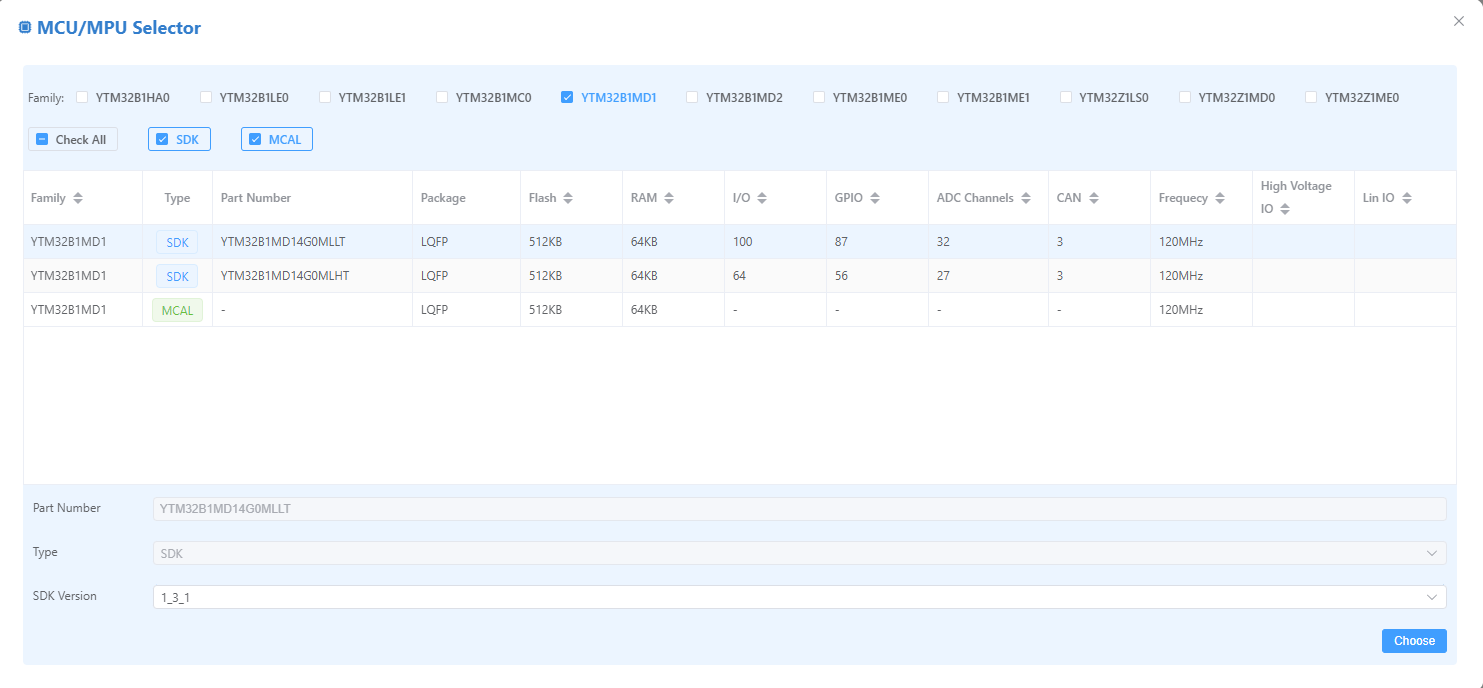Click SDK tag on the MLHT row
The height and width of the screenshot is (688, 1483).
pyautogui.click(x=177, y=276)
